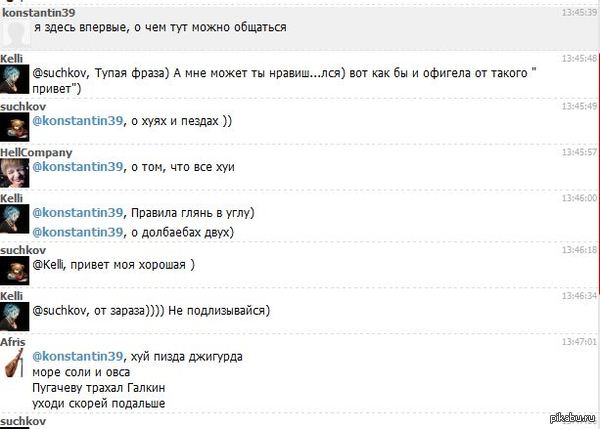The width and height of the screenshot is (600, 429).
Task: Open konstantin39's blank avatar
Action: click(x=15, y=34)
